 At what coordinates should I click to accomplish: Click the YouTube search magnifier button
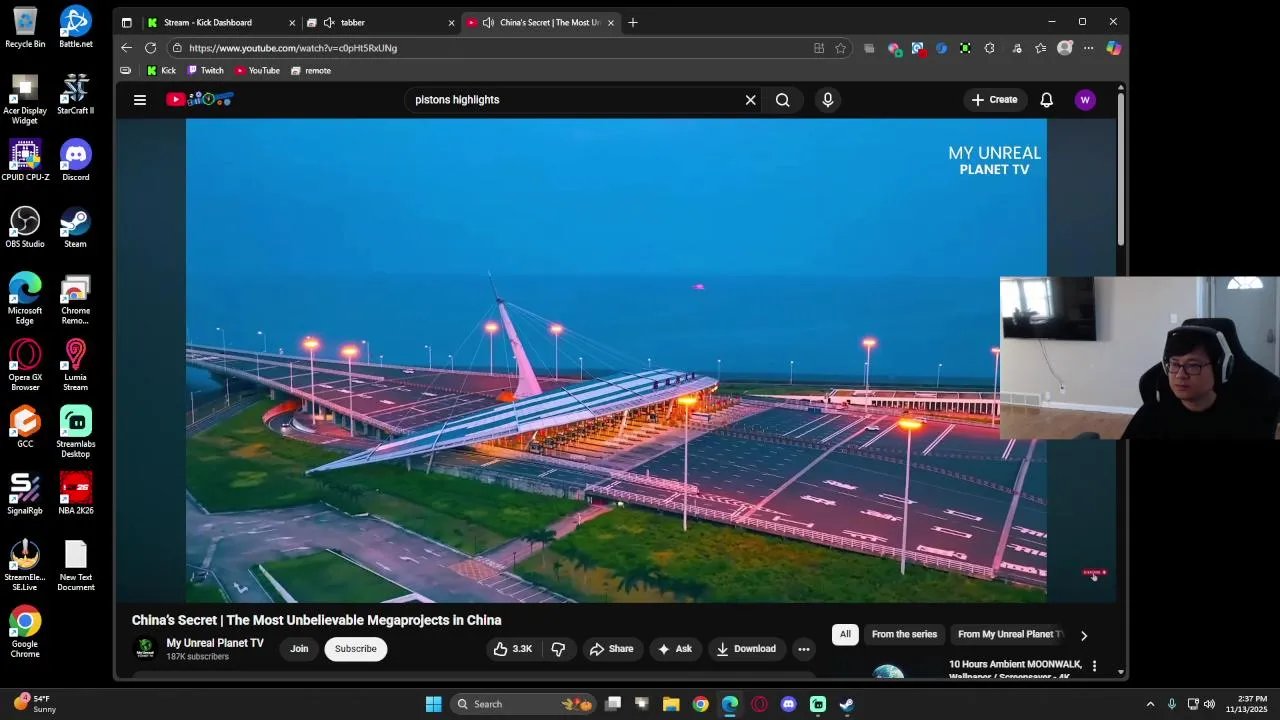point(782,100)
